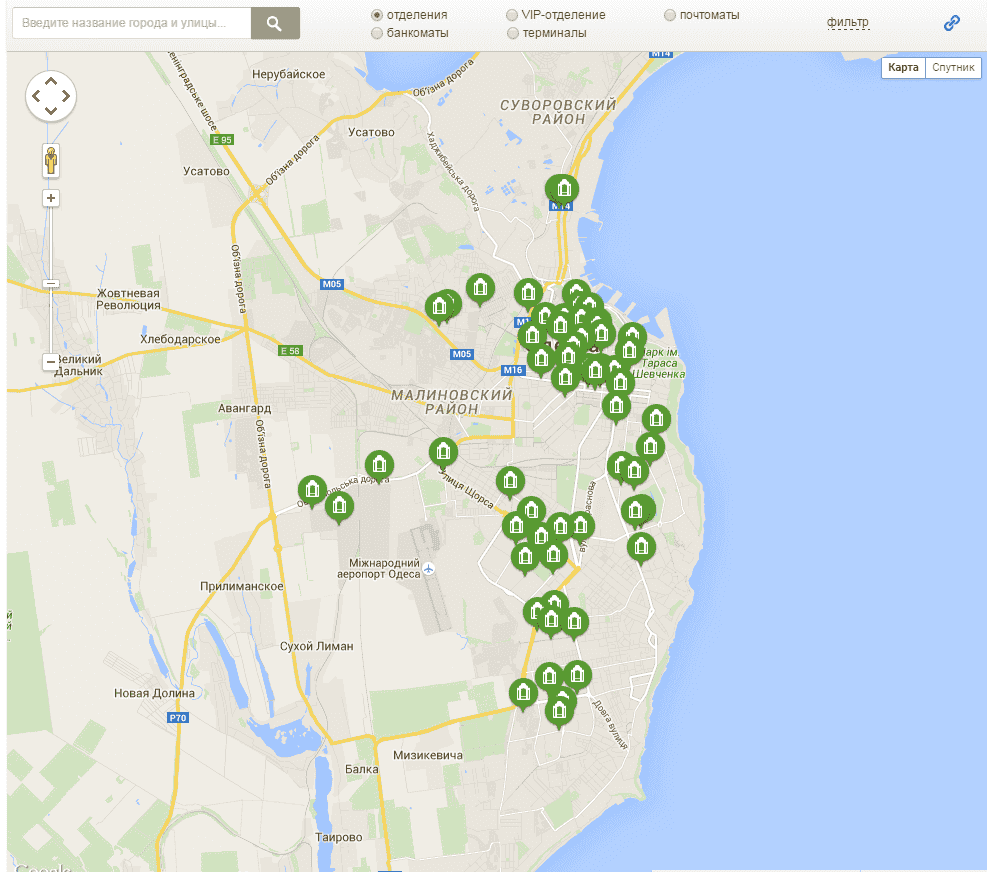Click the southernmost branch marker near Довга street
The width and height of the screenshot is (987, 872).
[559, 710]
